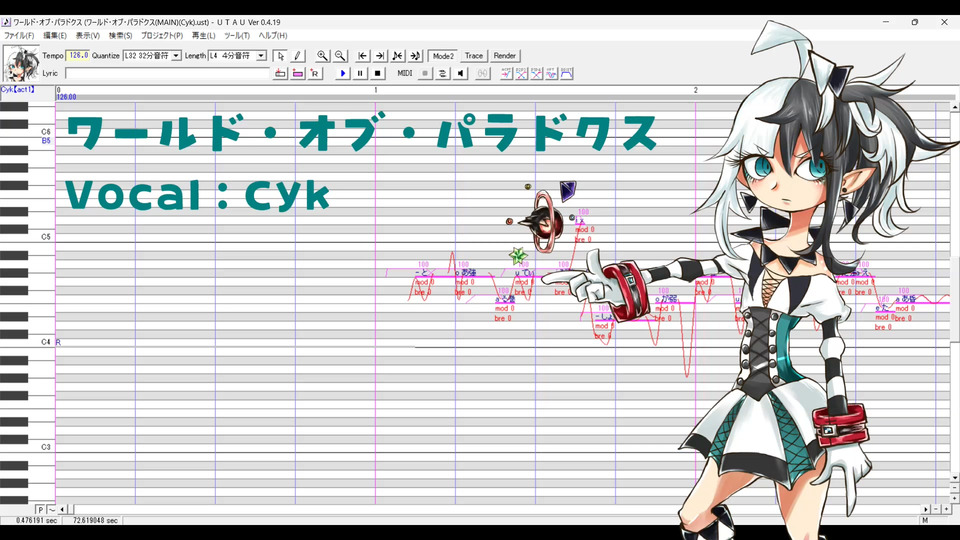Image resolution: width=960 pixels, height=540 pixels.
Task: Click the envelope reset tool icon
Action: tap(567, 73)
